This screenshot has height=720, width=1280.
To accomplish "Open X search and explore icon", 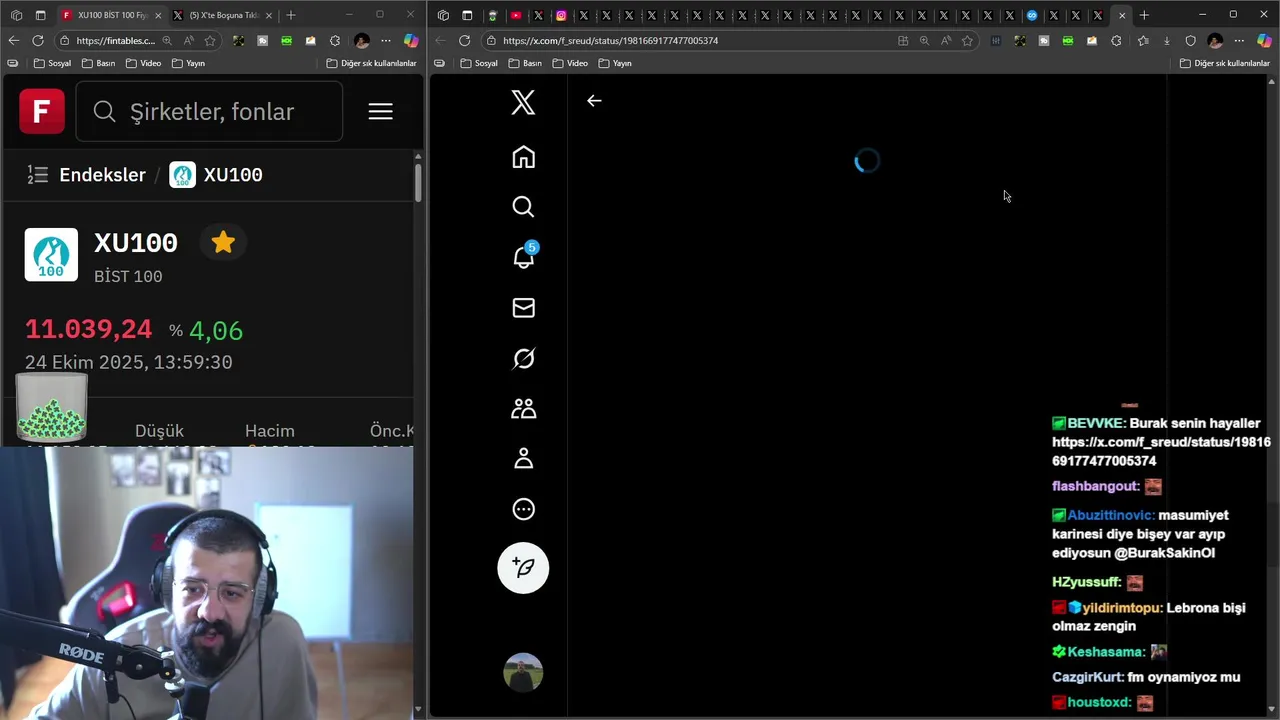I will (x=523, y=207).
